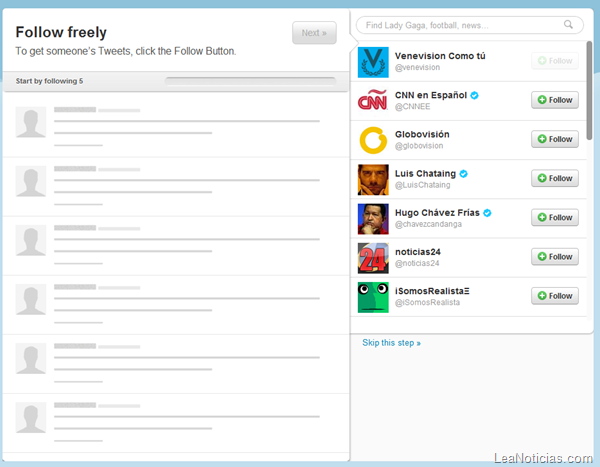Click the Skip this step link
600x467 pixels.
point(391,343)
